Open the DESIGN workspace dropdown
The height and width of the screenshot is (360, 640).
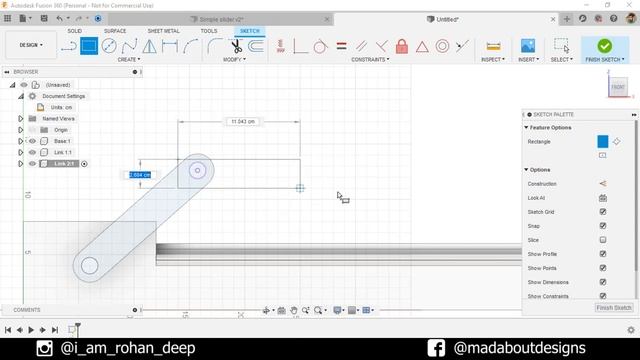[31, 45]
